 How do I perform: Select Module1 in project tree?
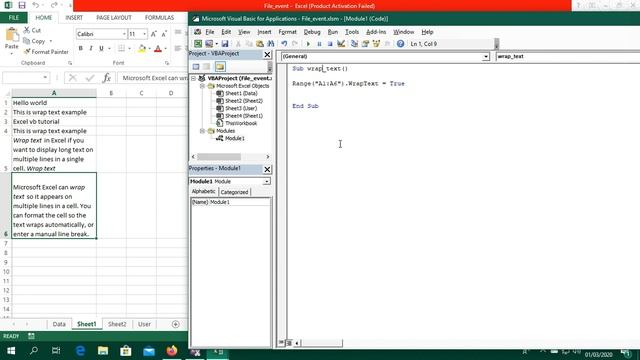pos(234,138)
